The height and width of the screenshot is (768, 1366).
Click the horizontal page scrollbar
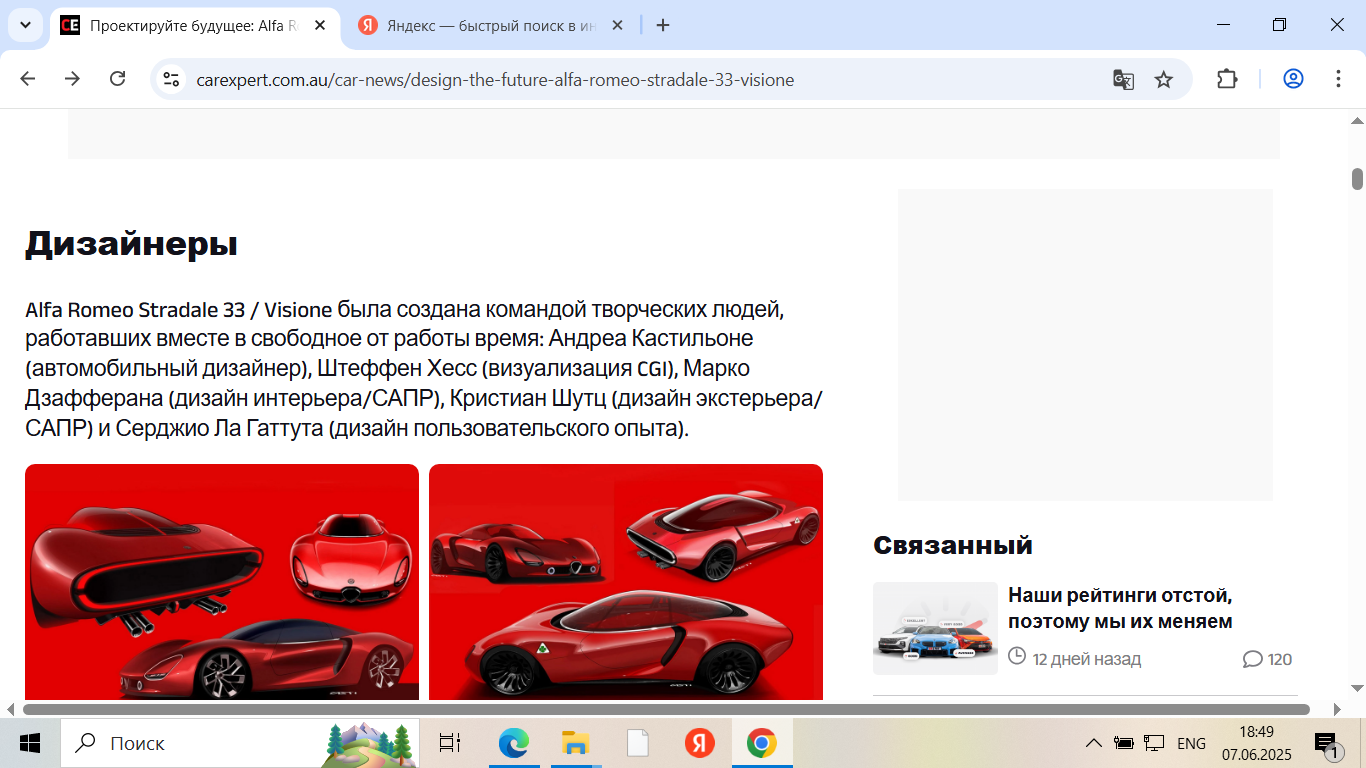(665, 709)
